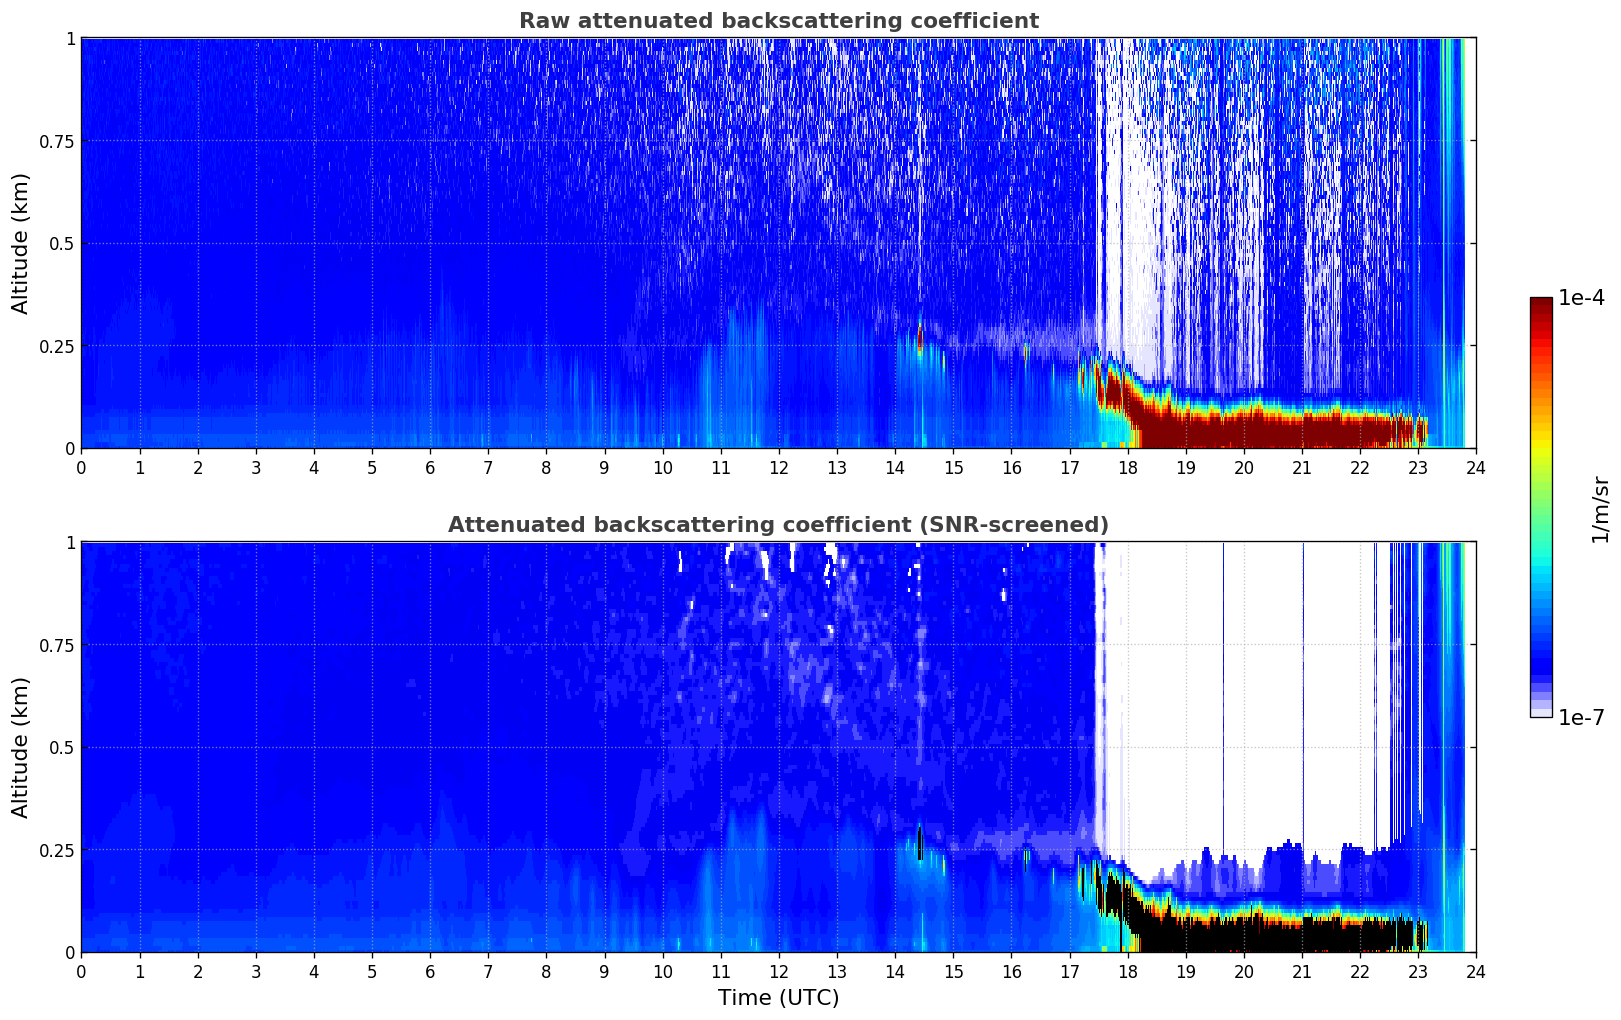Click the '1e-4' colorbar maximum label
Screen dimensions: 1621x1020
click(x=1581, y=298)
